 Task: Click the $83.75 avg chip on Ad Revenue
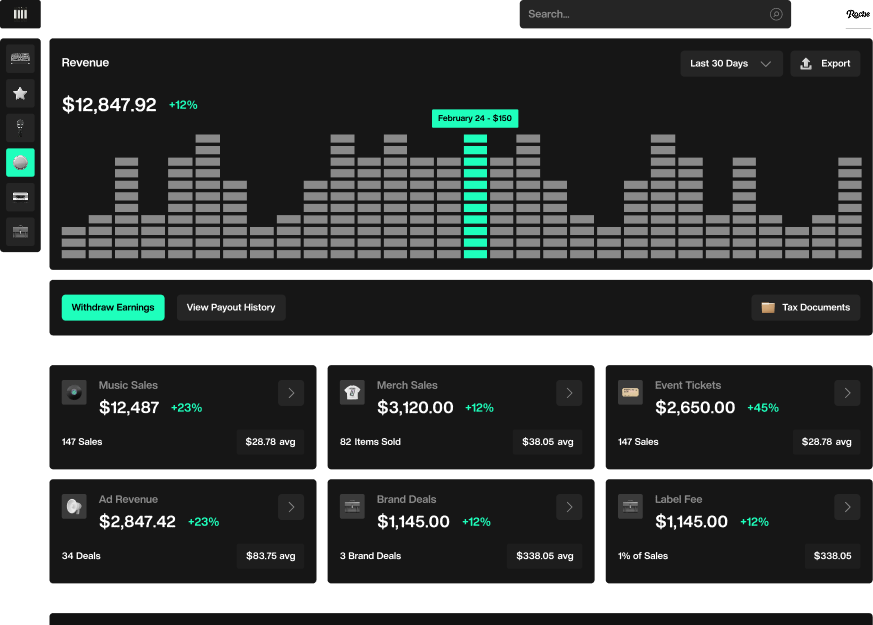(x=271, y=556)
